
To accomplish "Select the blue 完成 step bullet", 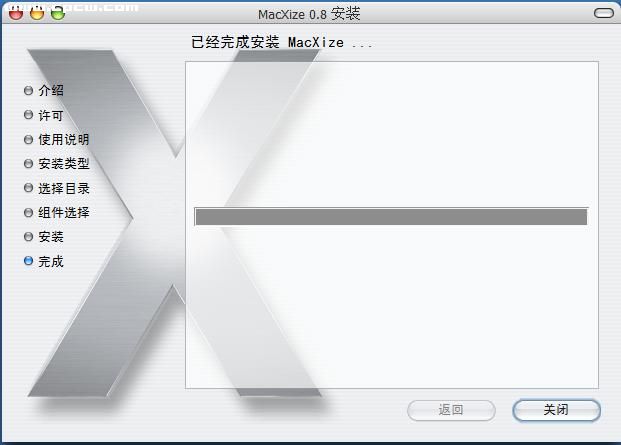I will [x=28, y=261].
